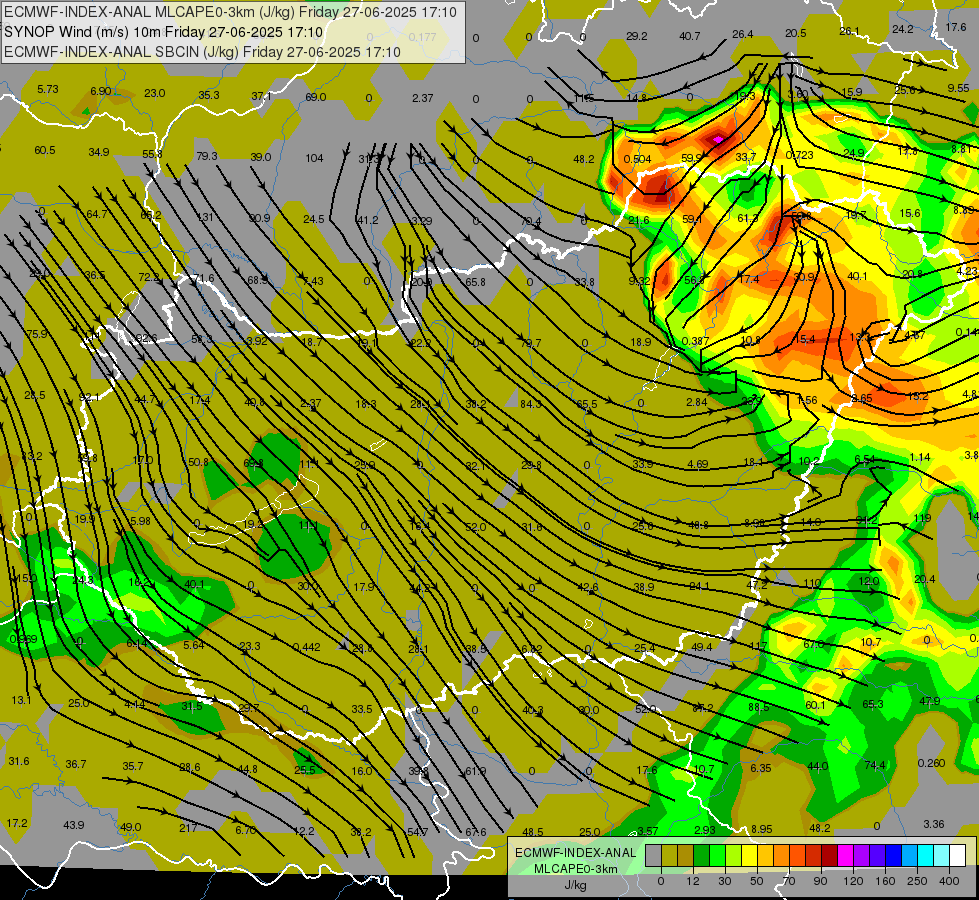Click the map value 47.9
Screen dimensions: 979x900
930,701
